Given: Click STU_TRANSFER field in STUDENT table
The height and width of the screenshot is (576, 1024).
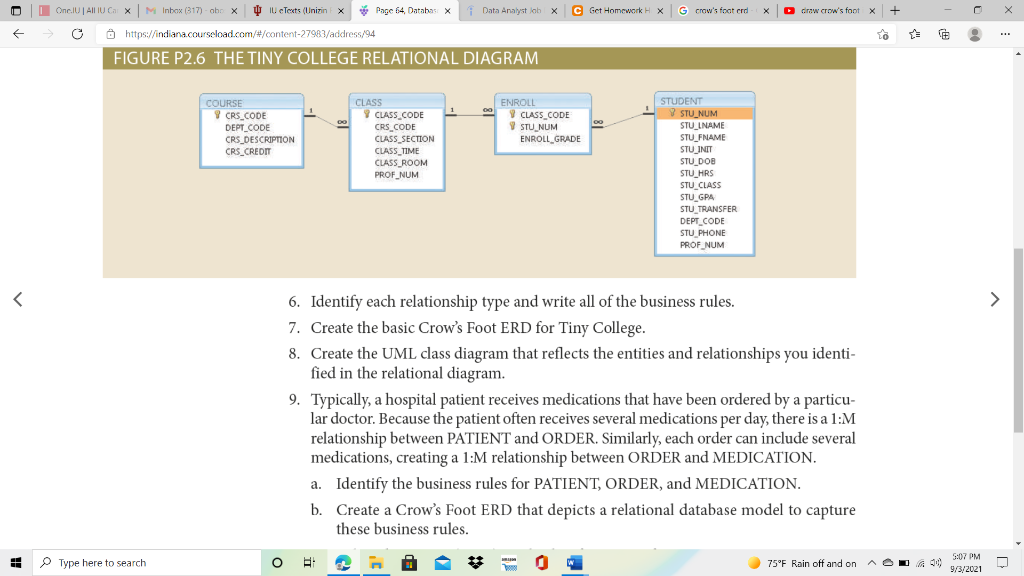Looking at the screenshot, I should click(708, 209).
